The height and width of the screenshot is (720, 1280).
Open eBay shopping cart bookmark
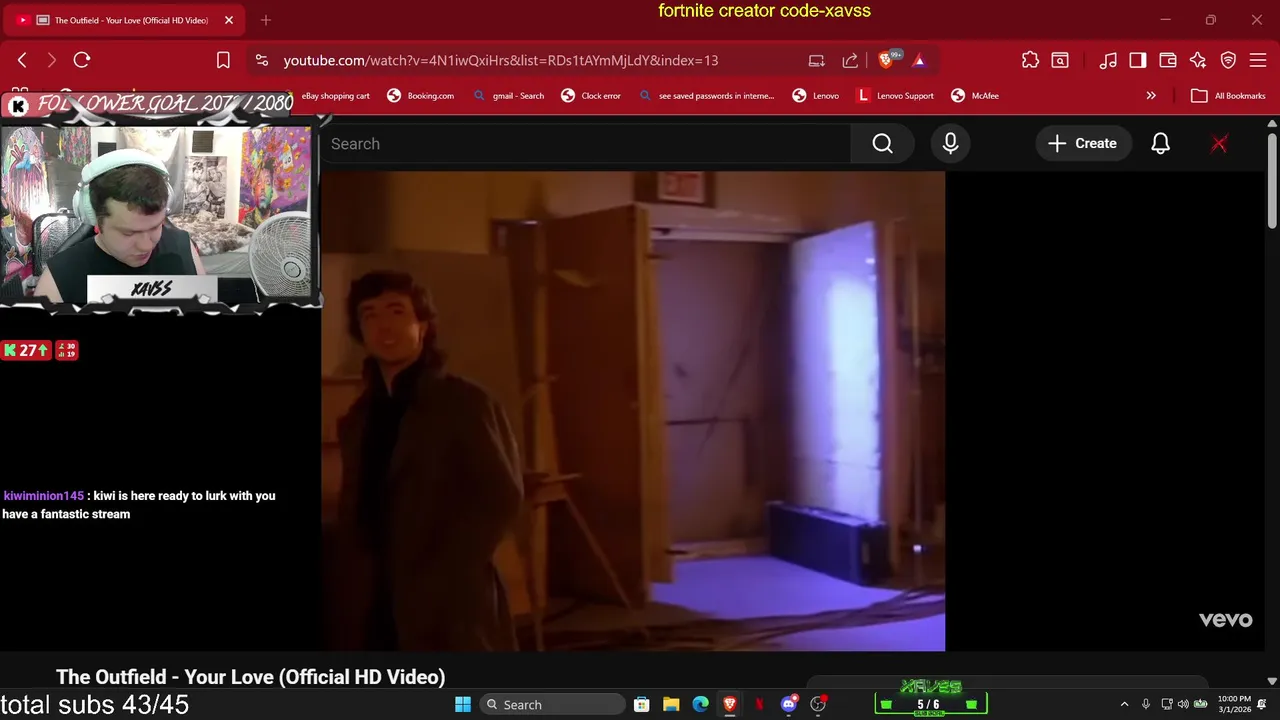coord(335,96)
